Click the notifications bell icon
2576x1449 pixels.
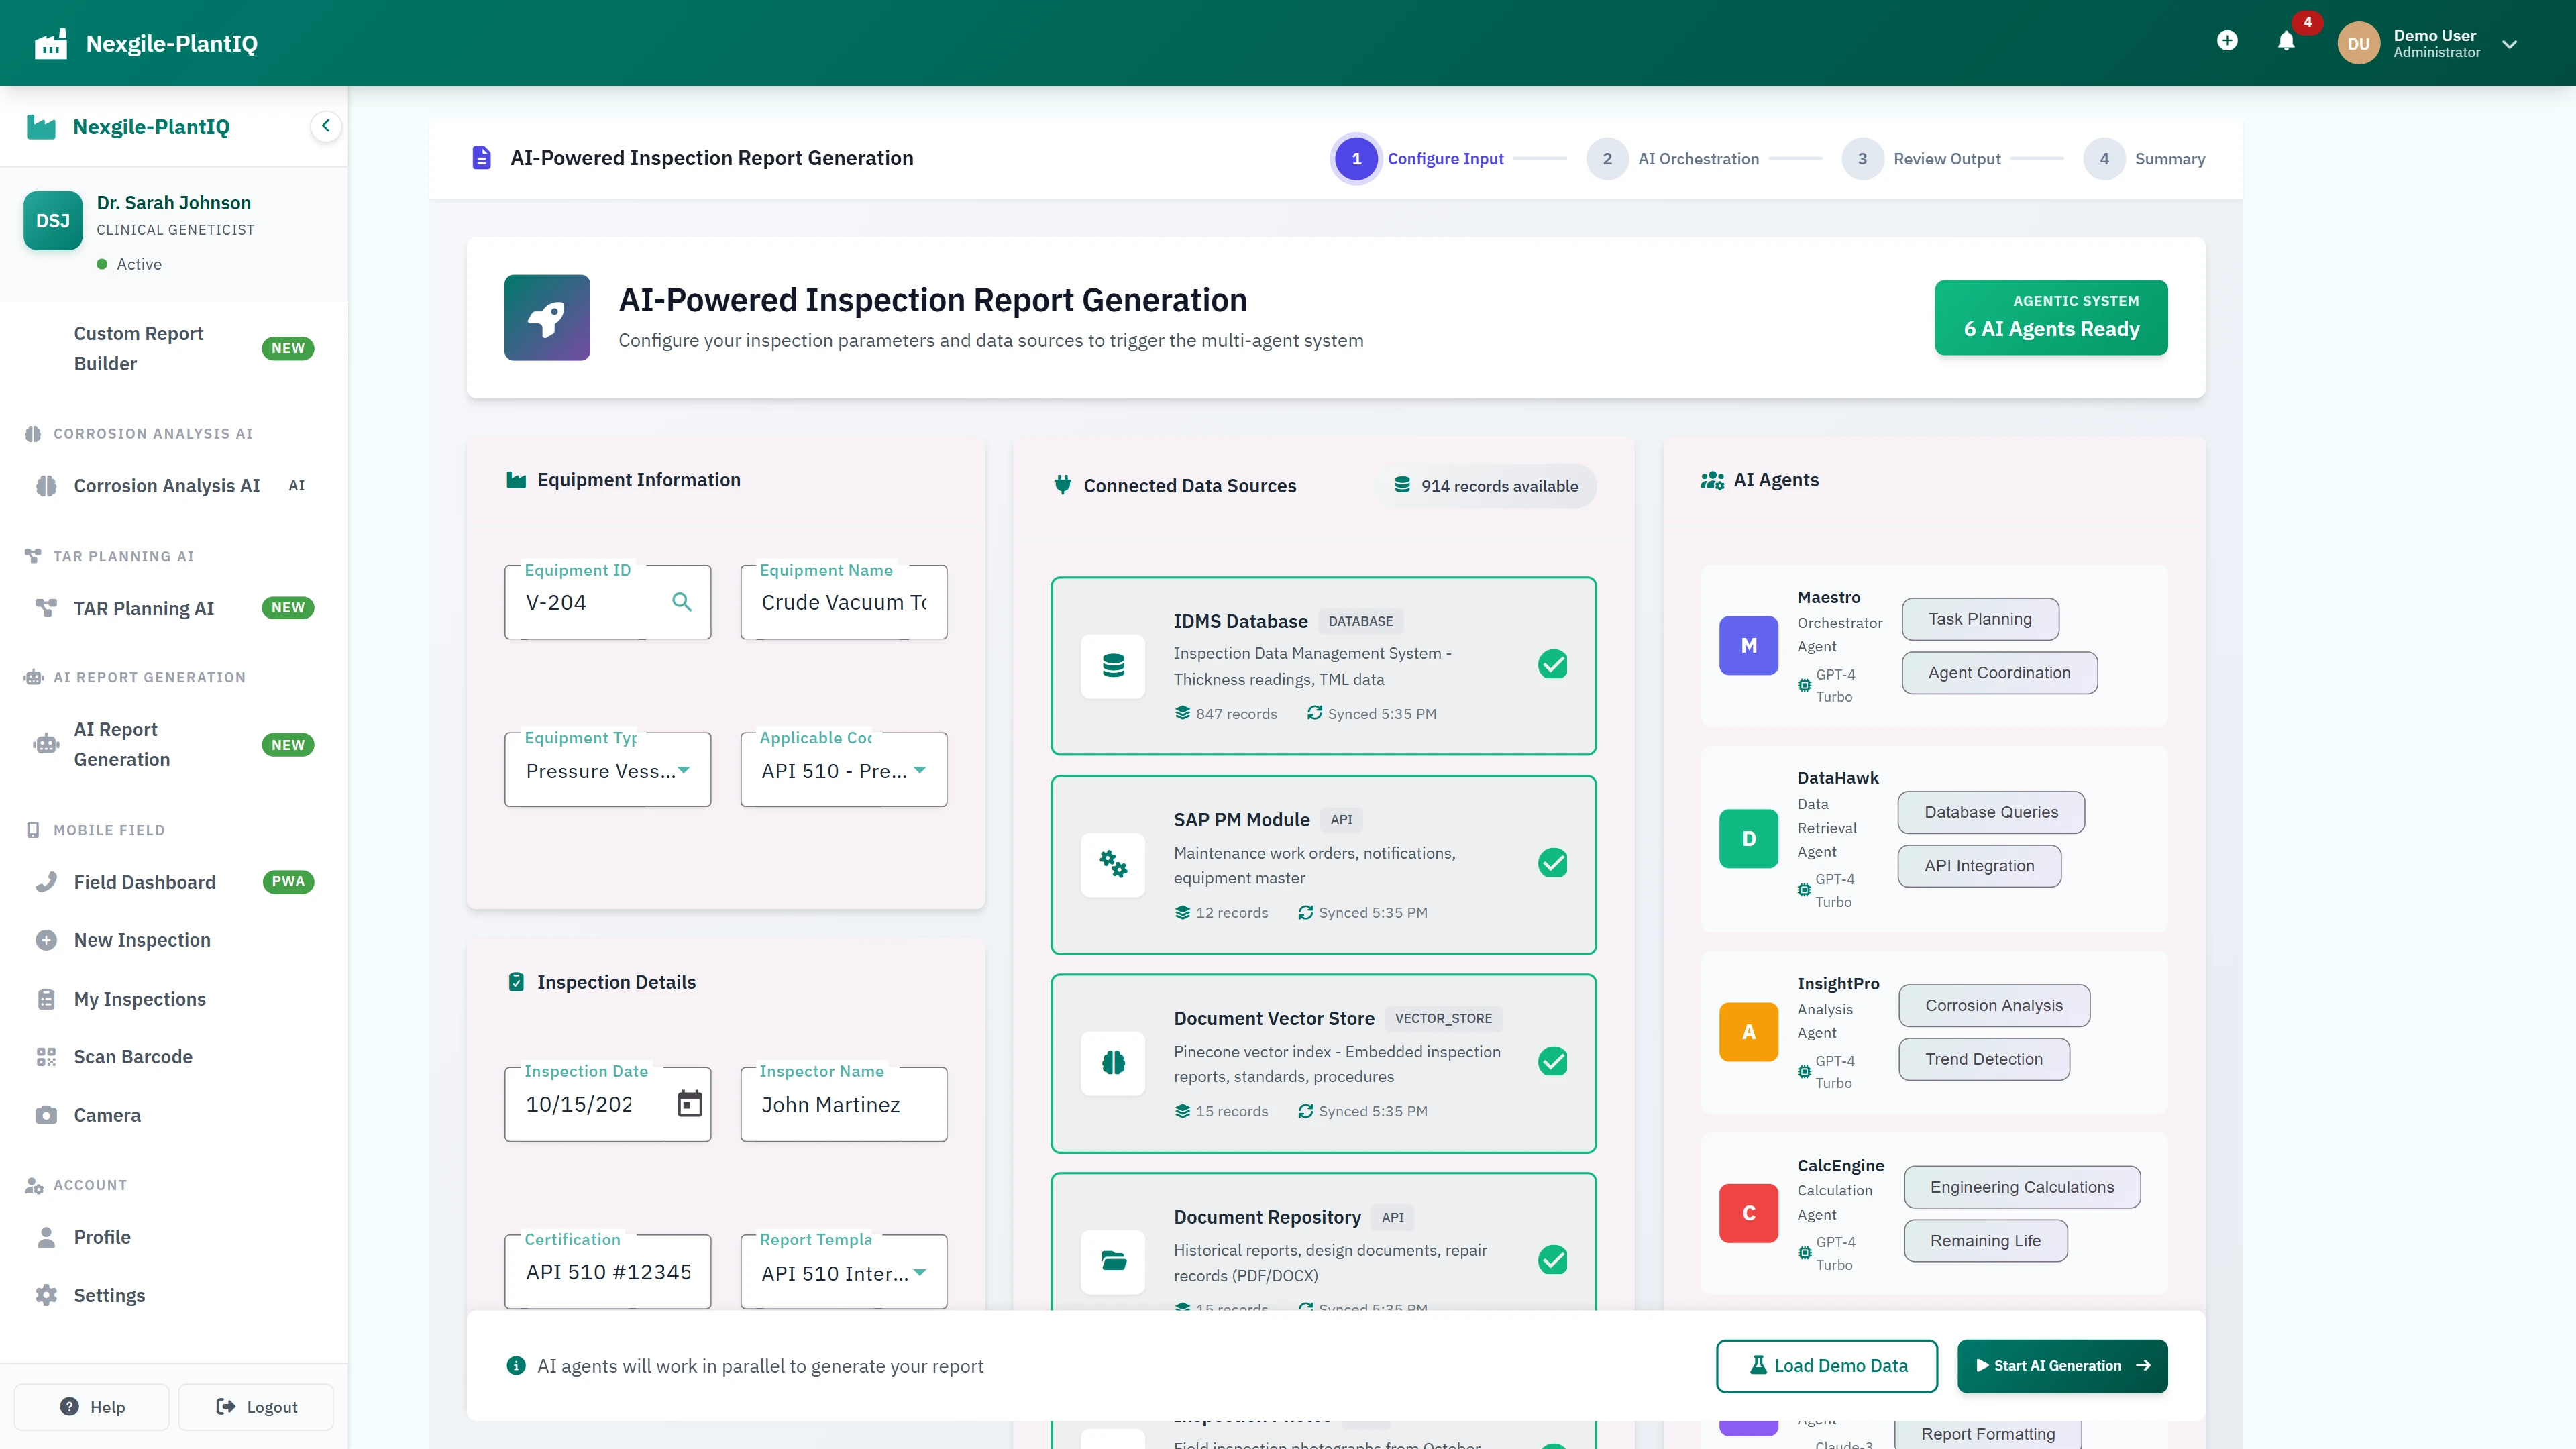pos(2287,42)
